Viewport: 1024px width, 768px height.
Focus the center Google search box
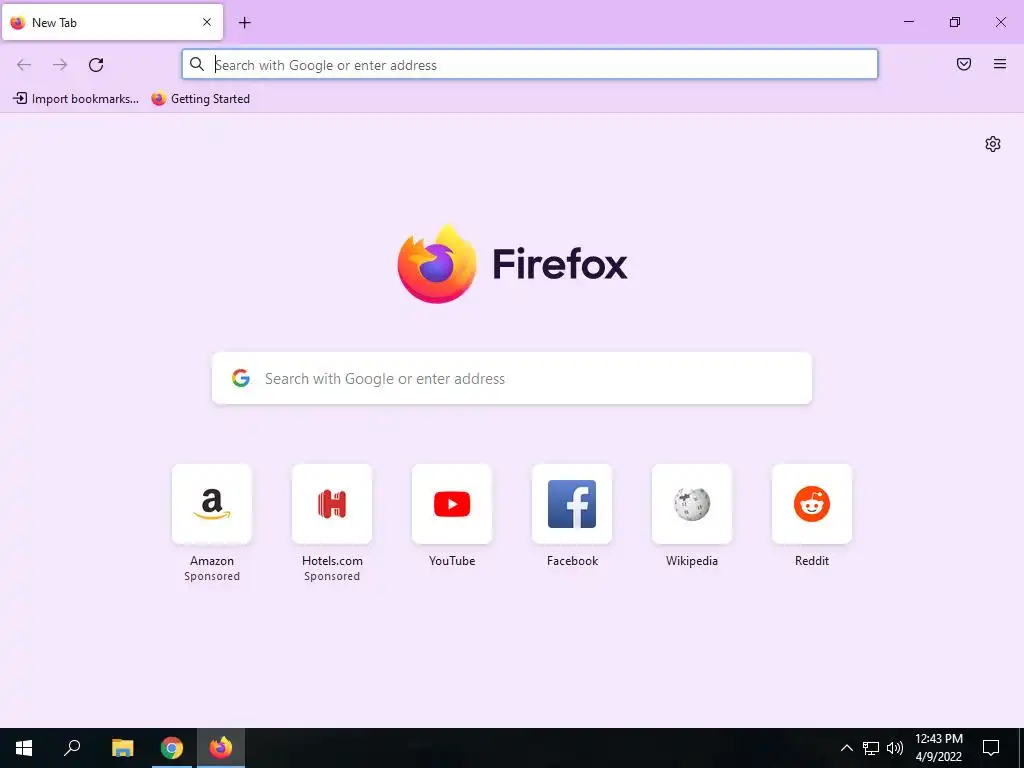pos(512,378)
